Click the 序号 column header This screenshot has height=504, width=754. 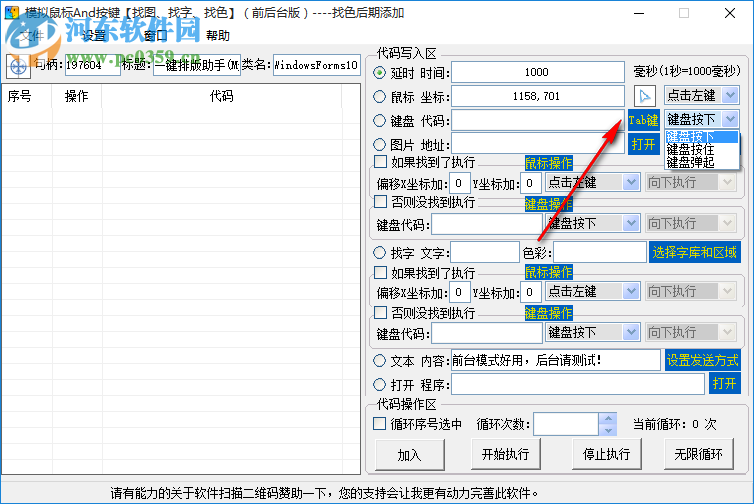tap(27, 96)
